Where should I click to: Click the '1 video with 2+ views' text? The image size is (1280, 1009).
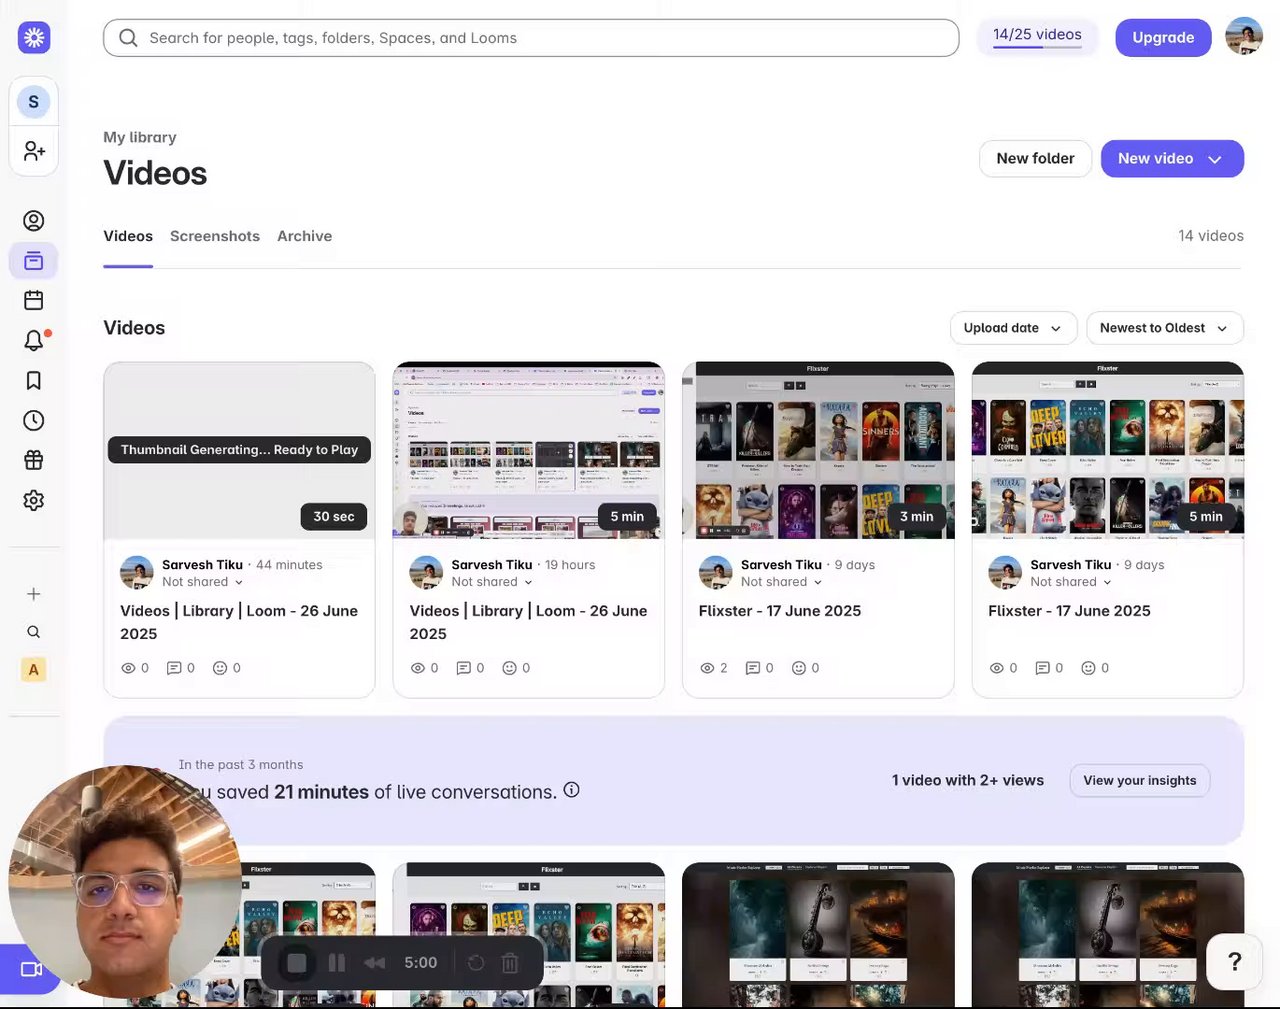pos(968,780)
